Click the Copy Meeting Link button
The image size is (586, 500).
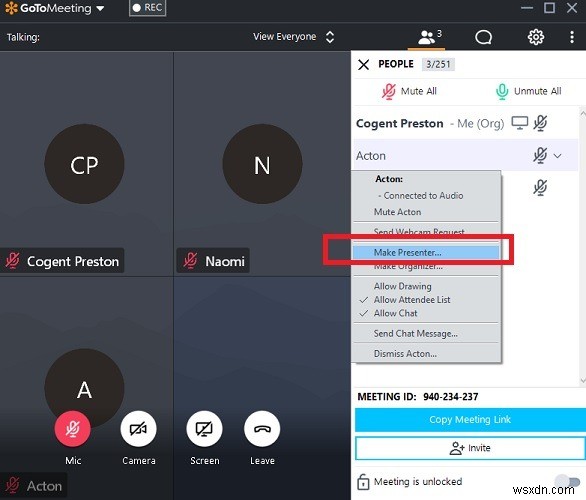pos(470,420)
